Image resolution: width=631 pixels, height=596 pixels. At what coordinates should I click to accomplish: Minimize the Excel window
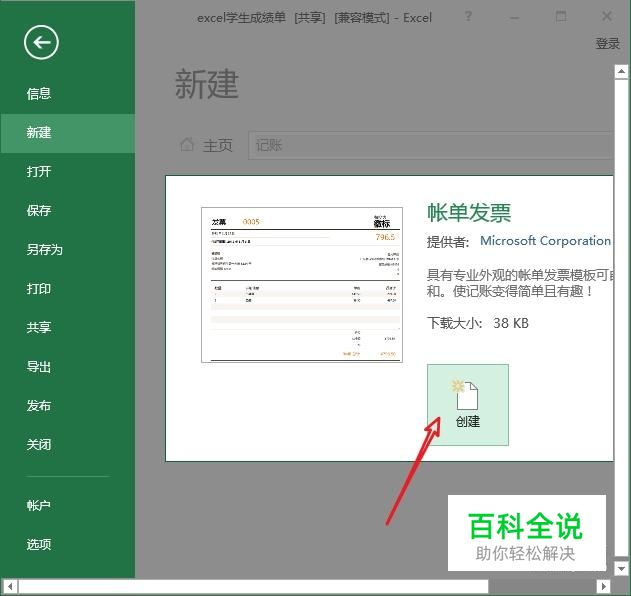tap(514, 17)
